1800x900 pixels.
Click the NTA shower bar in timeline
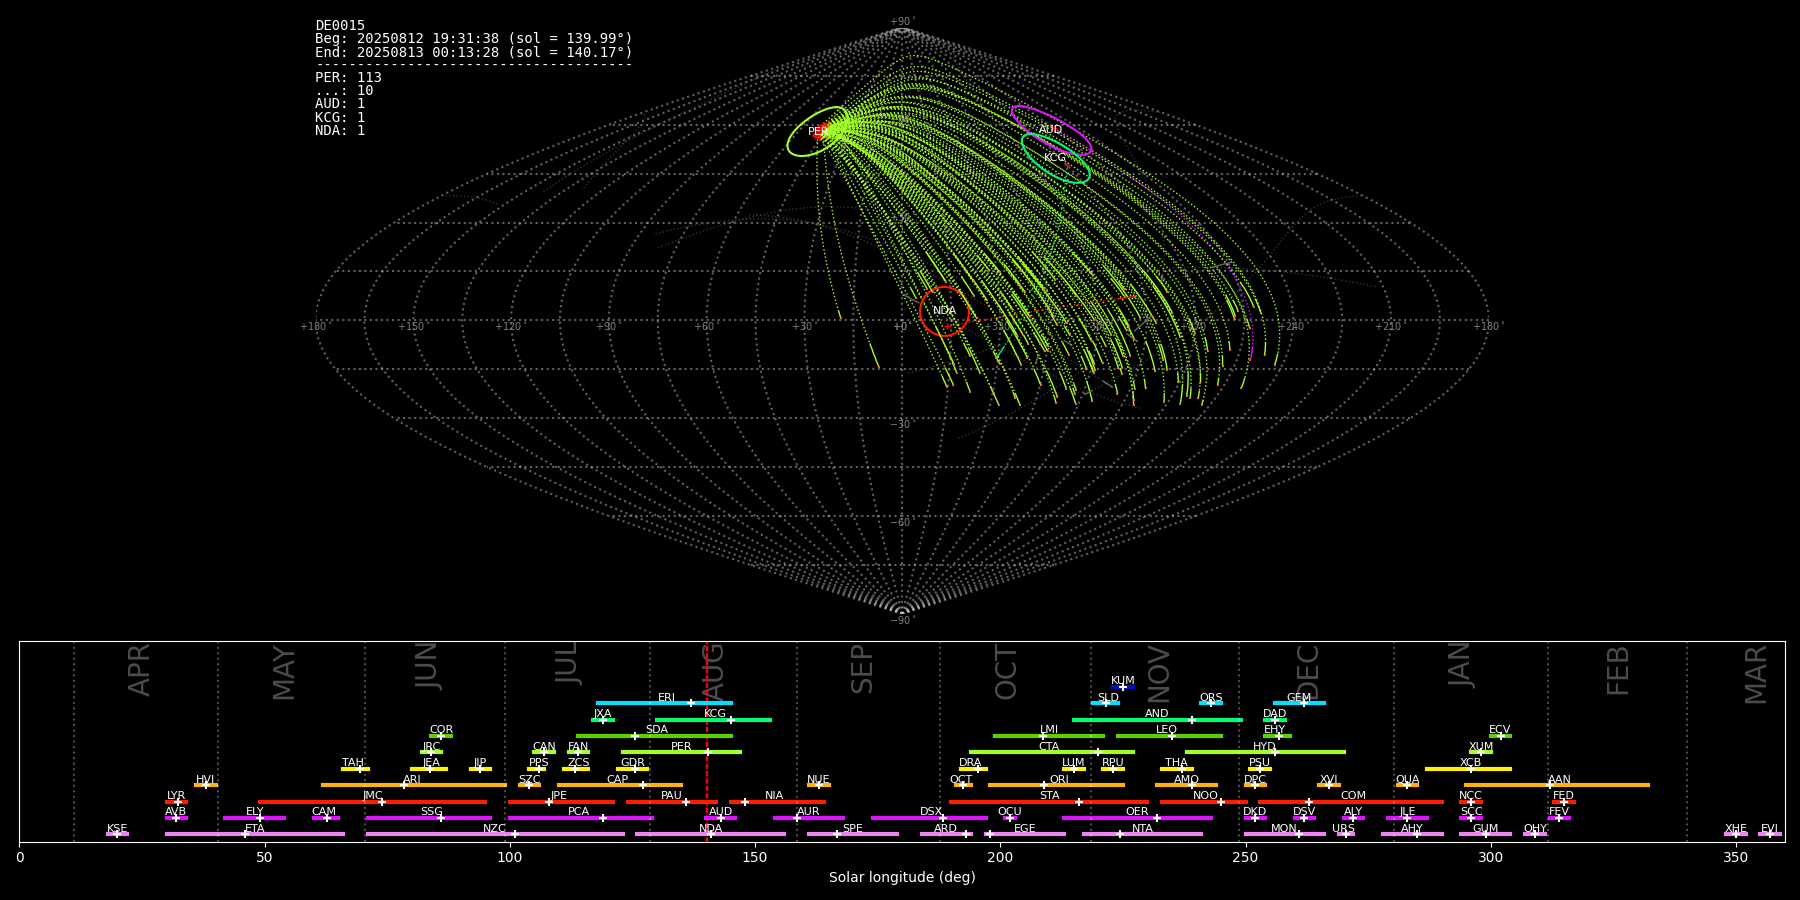(1142, 834)
